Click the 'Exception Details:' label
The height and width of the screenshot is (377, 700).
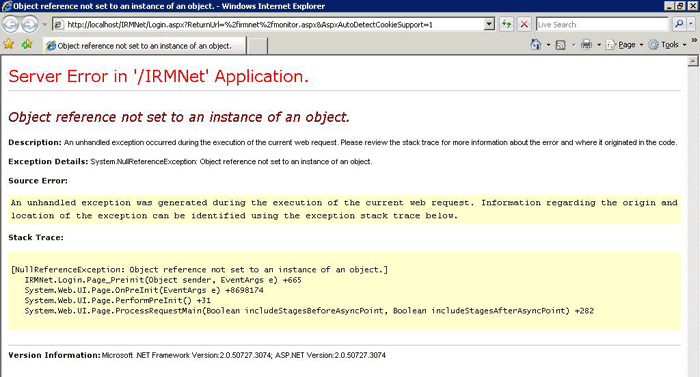48,161
